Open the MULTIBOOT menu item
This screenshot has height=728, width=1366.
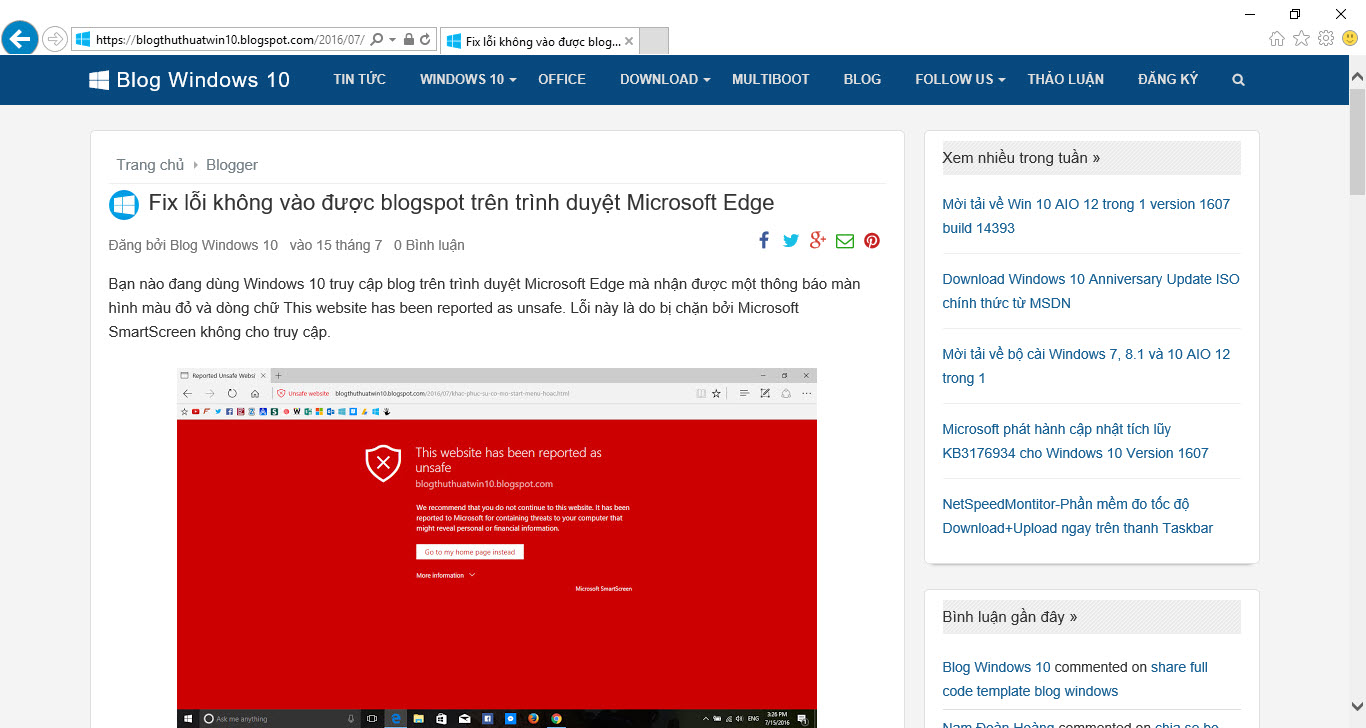pyautogui.click(x=771, y=79)
